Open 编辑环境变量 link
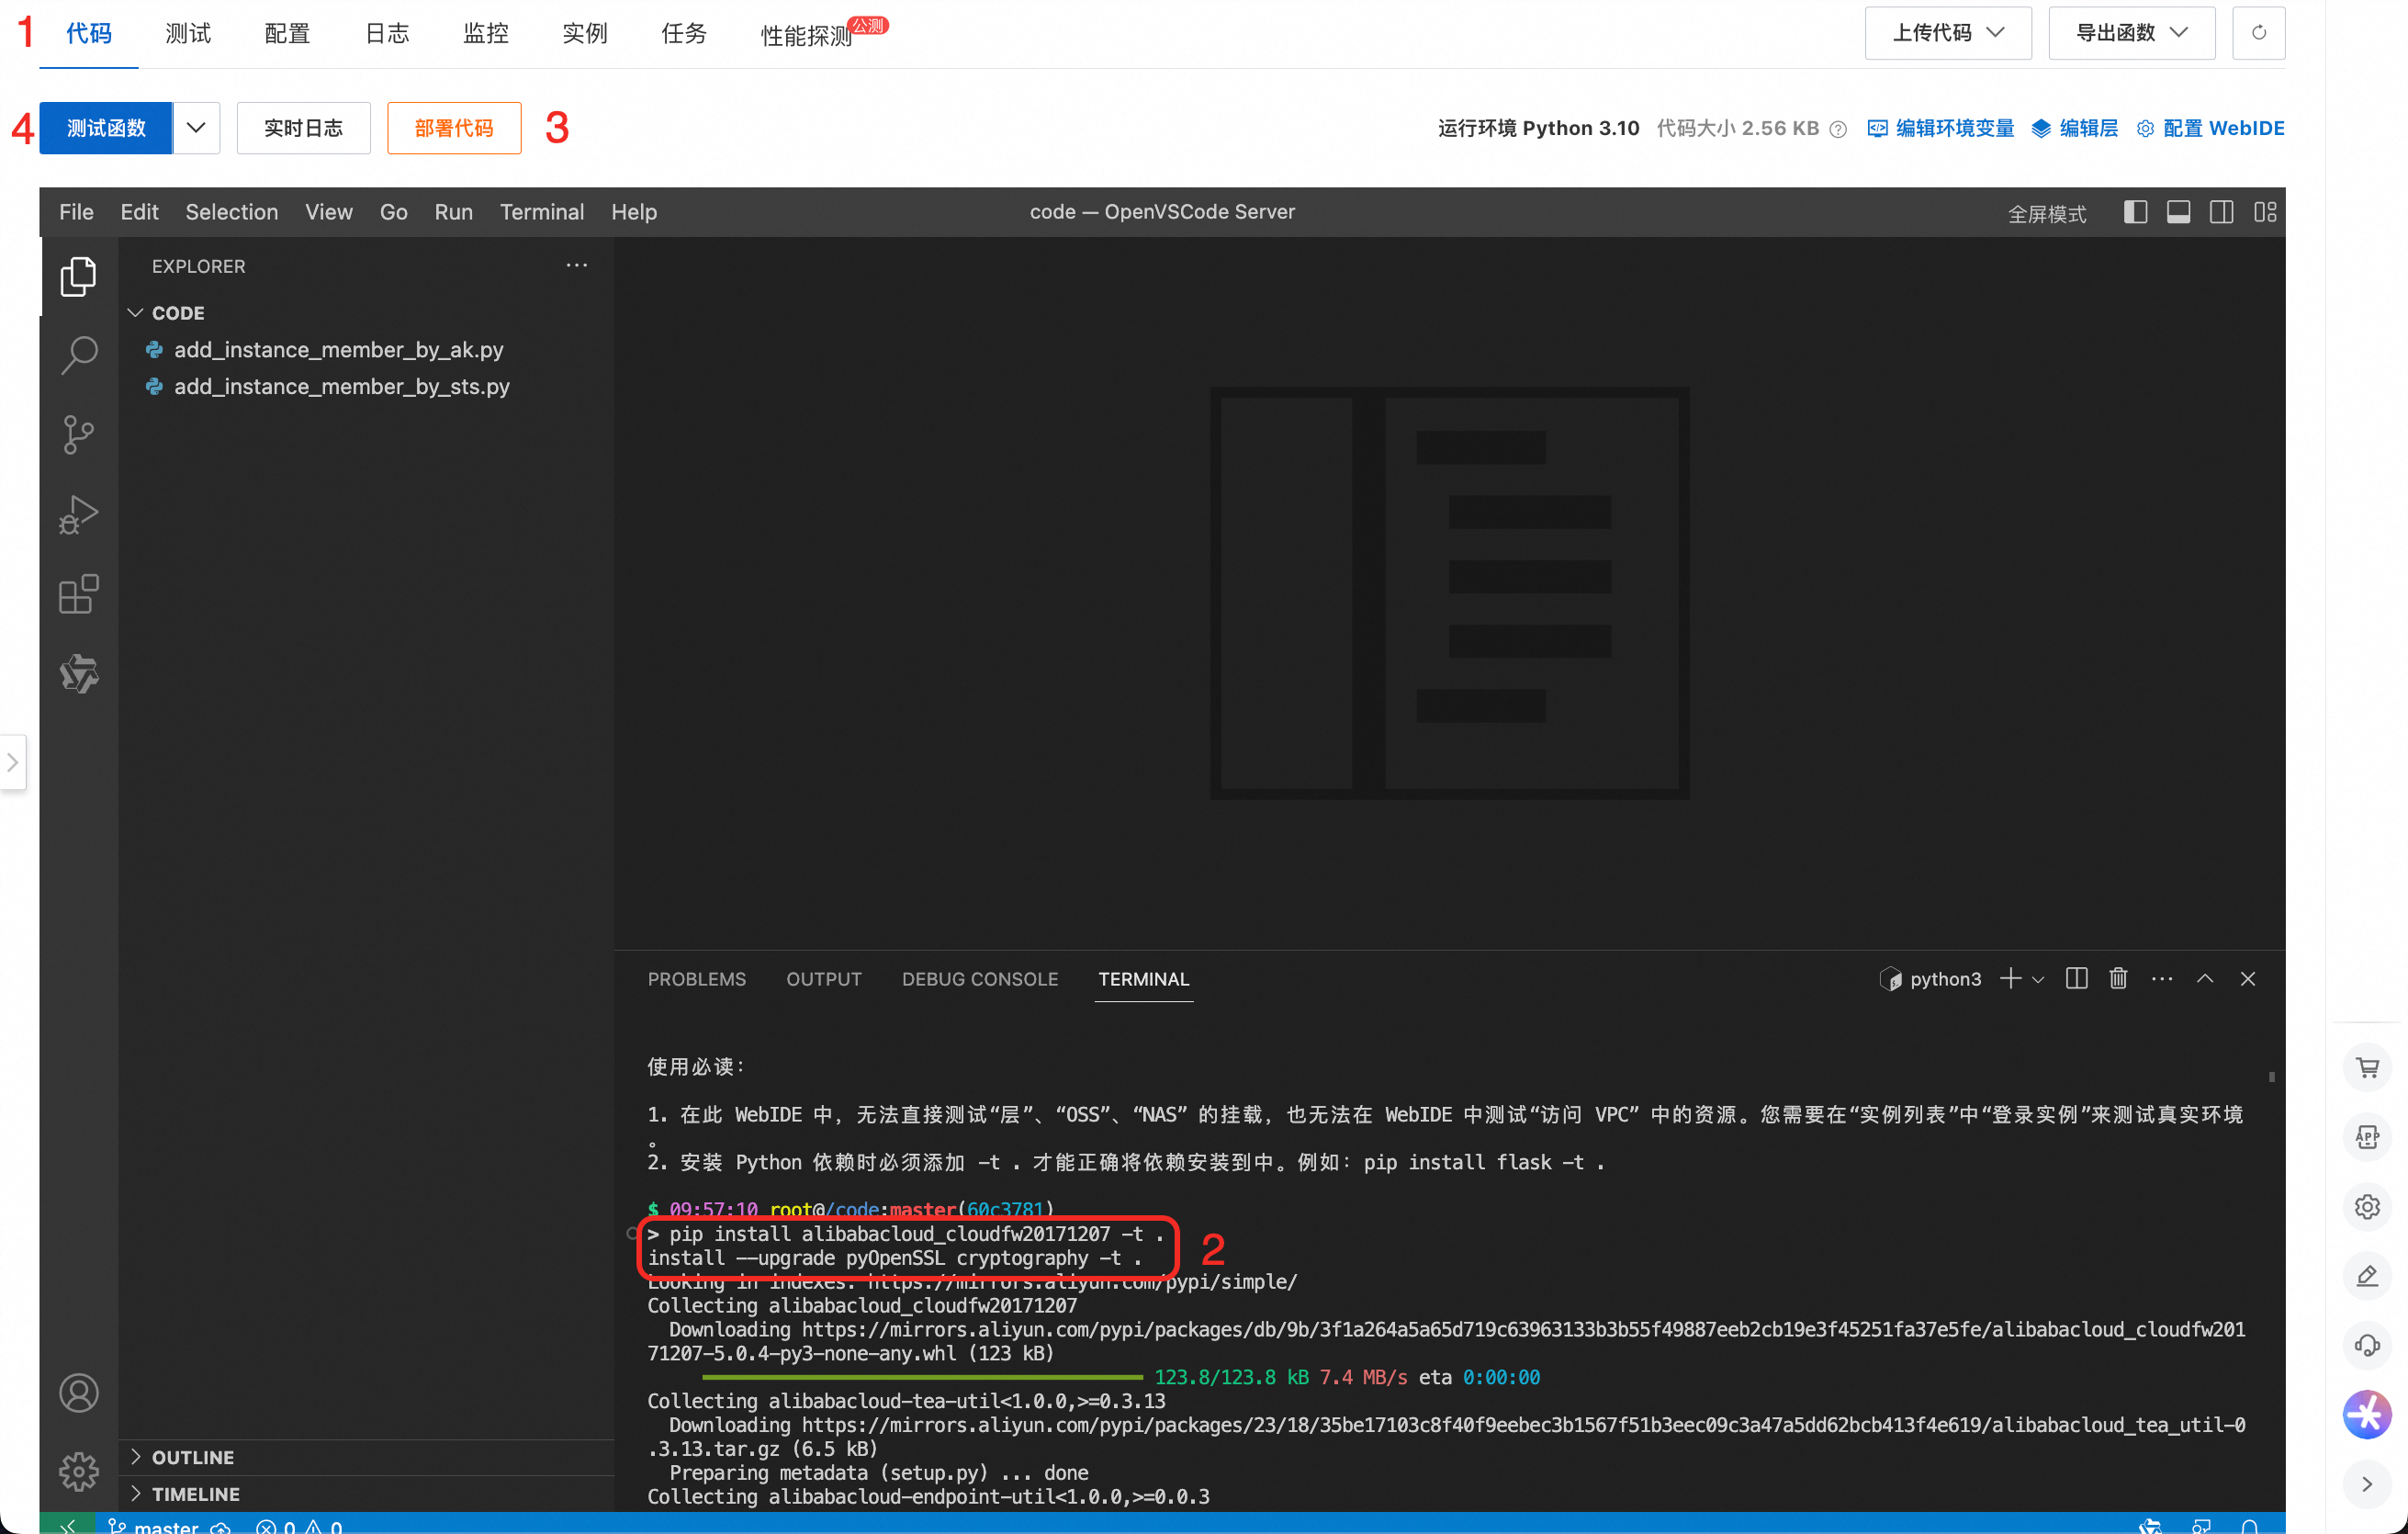Image resolution: width=2408 pixels, height=1534 pixels. (x=1940, y=128)
